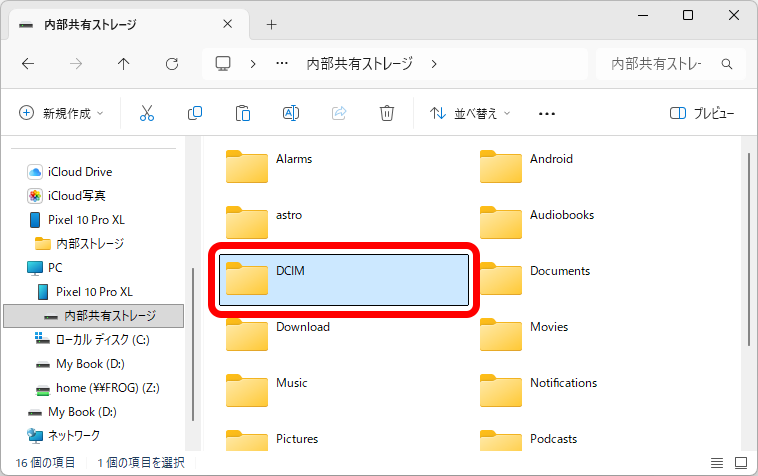Click the PC monitor icon in address bar
This screenshot has height=476, width=758.
pyautogui.click(x=223, y=64)
